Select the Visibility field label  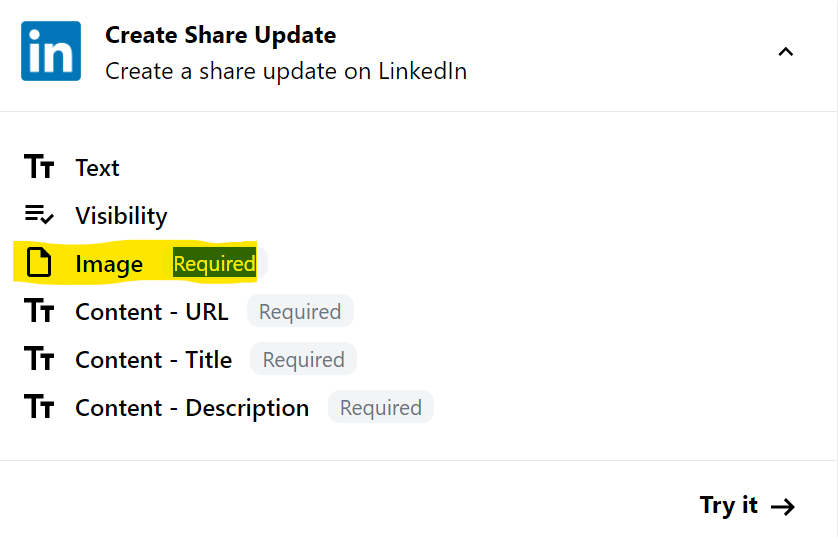(x=121, y=216)
